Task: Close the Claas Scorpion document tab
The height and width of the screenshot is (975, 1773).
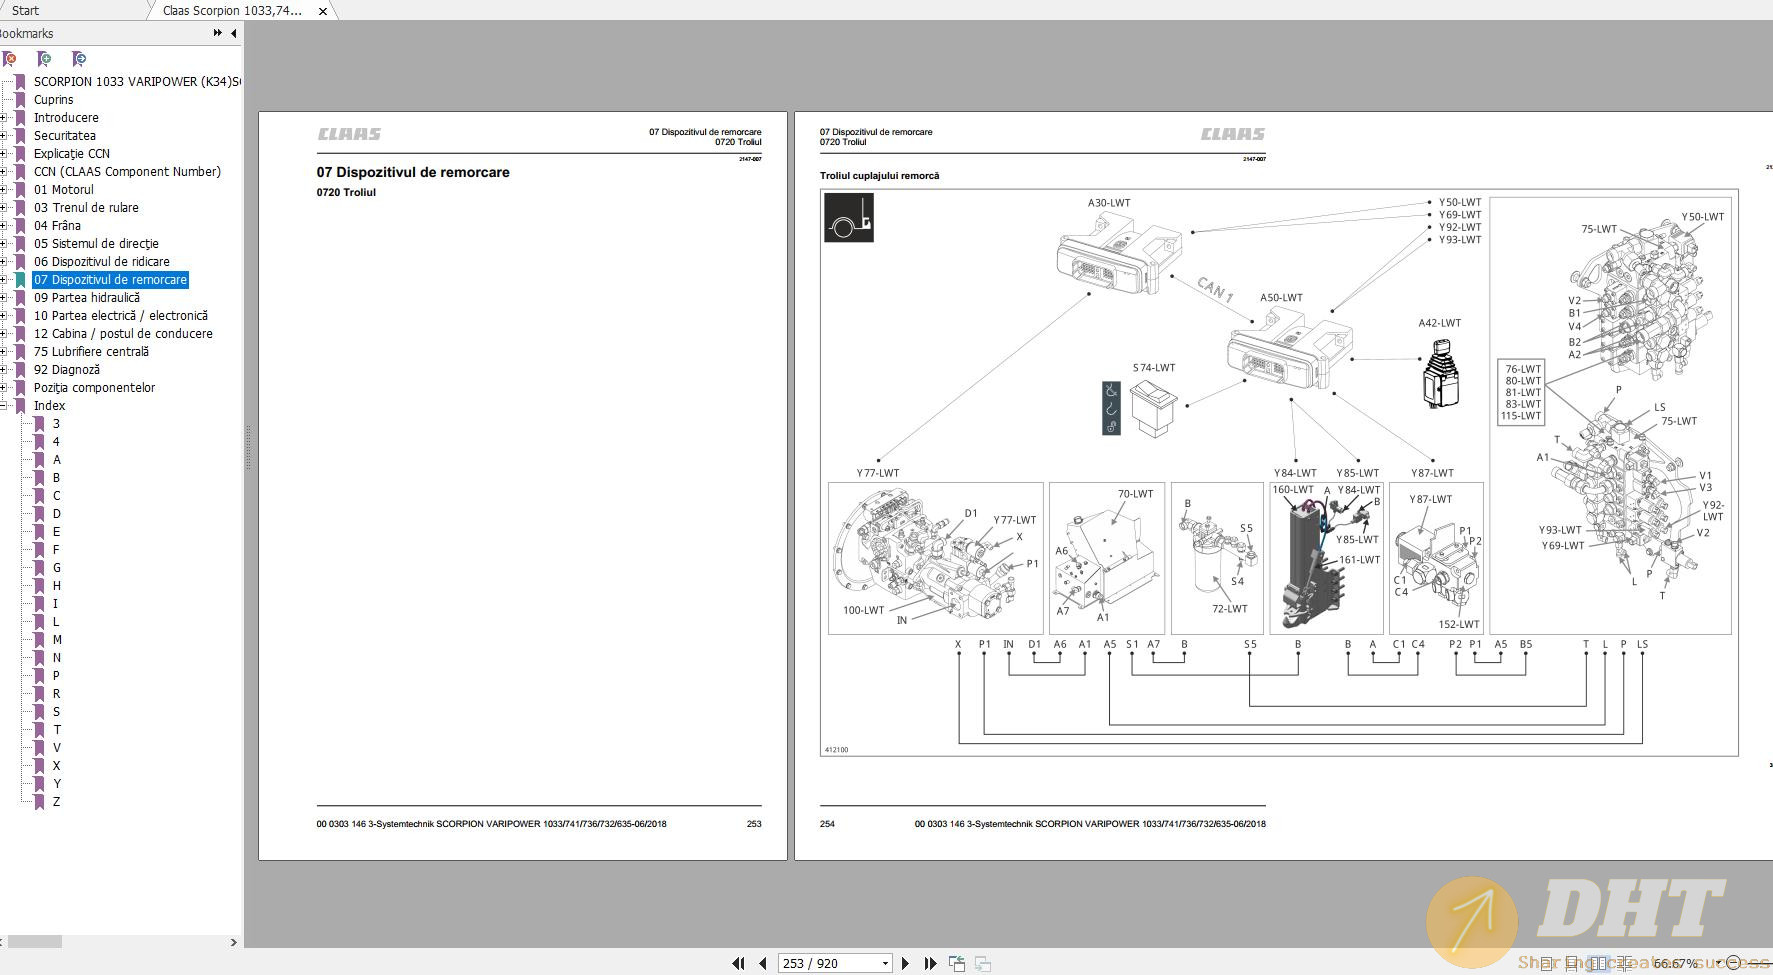Action: pos(322,11)
